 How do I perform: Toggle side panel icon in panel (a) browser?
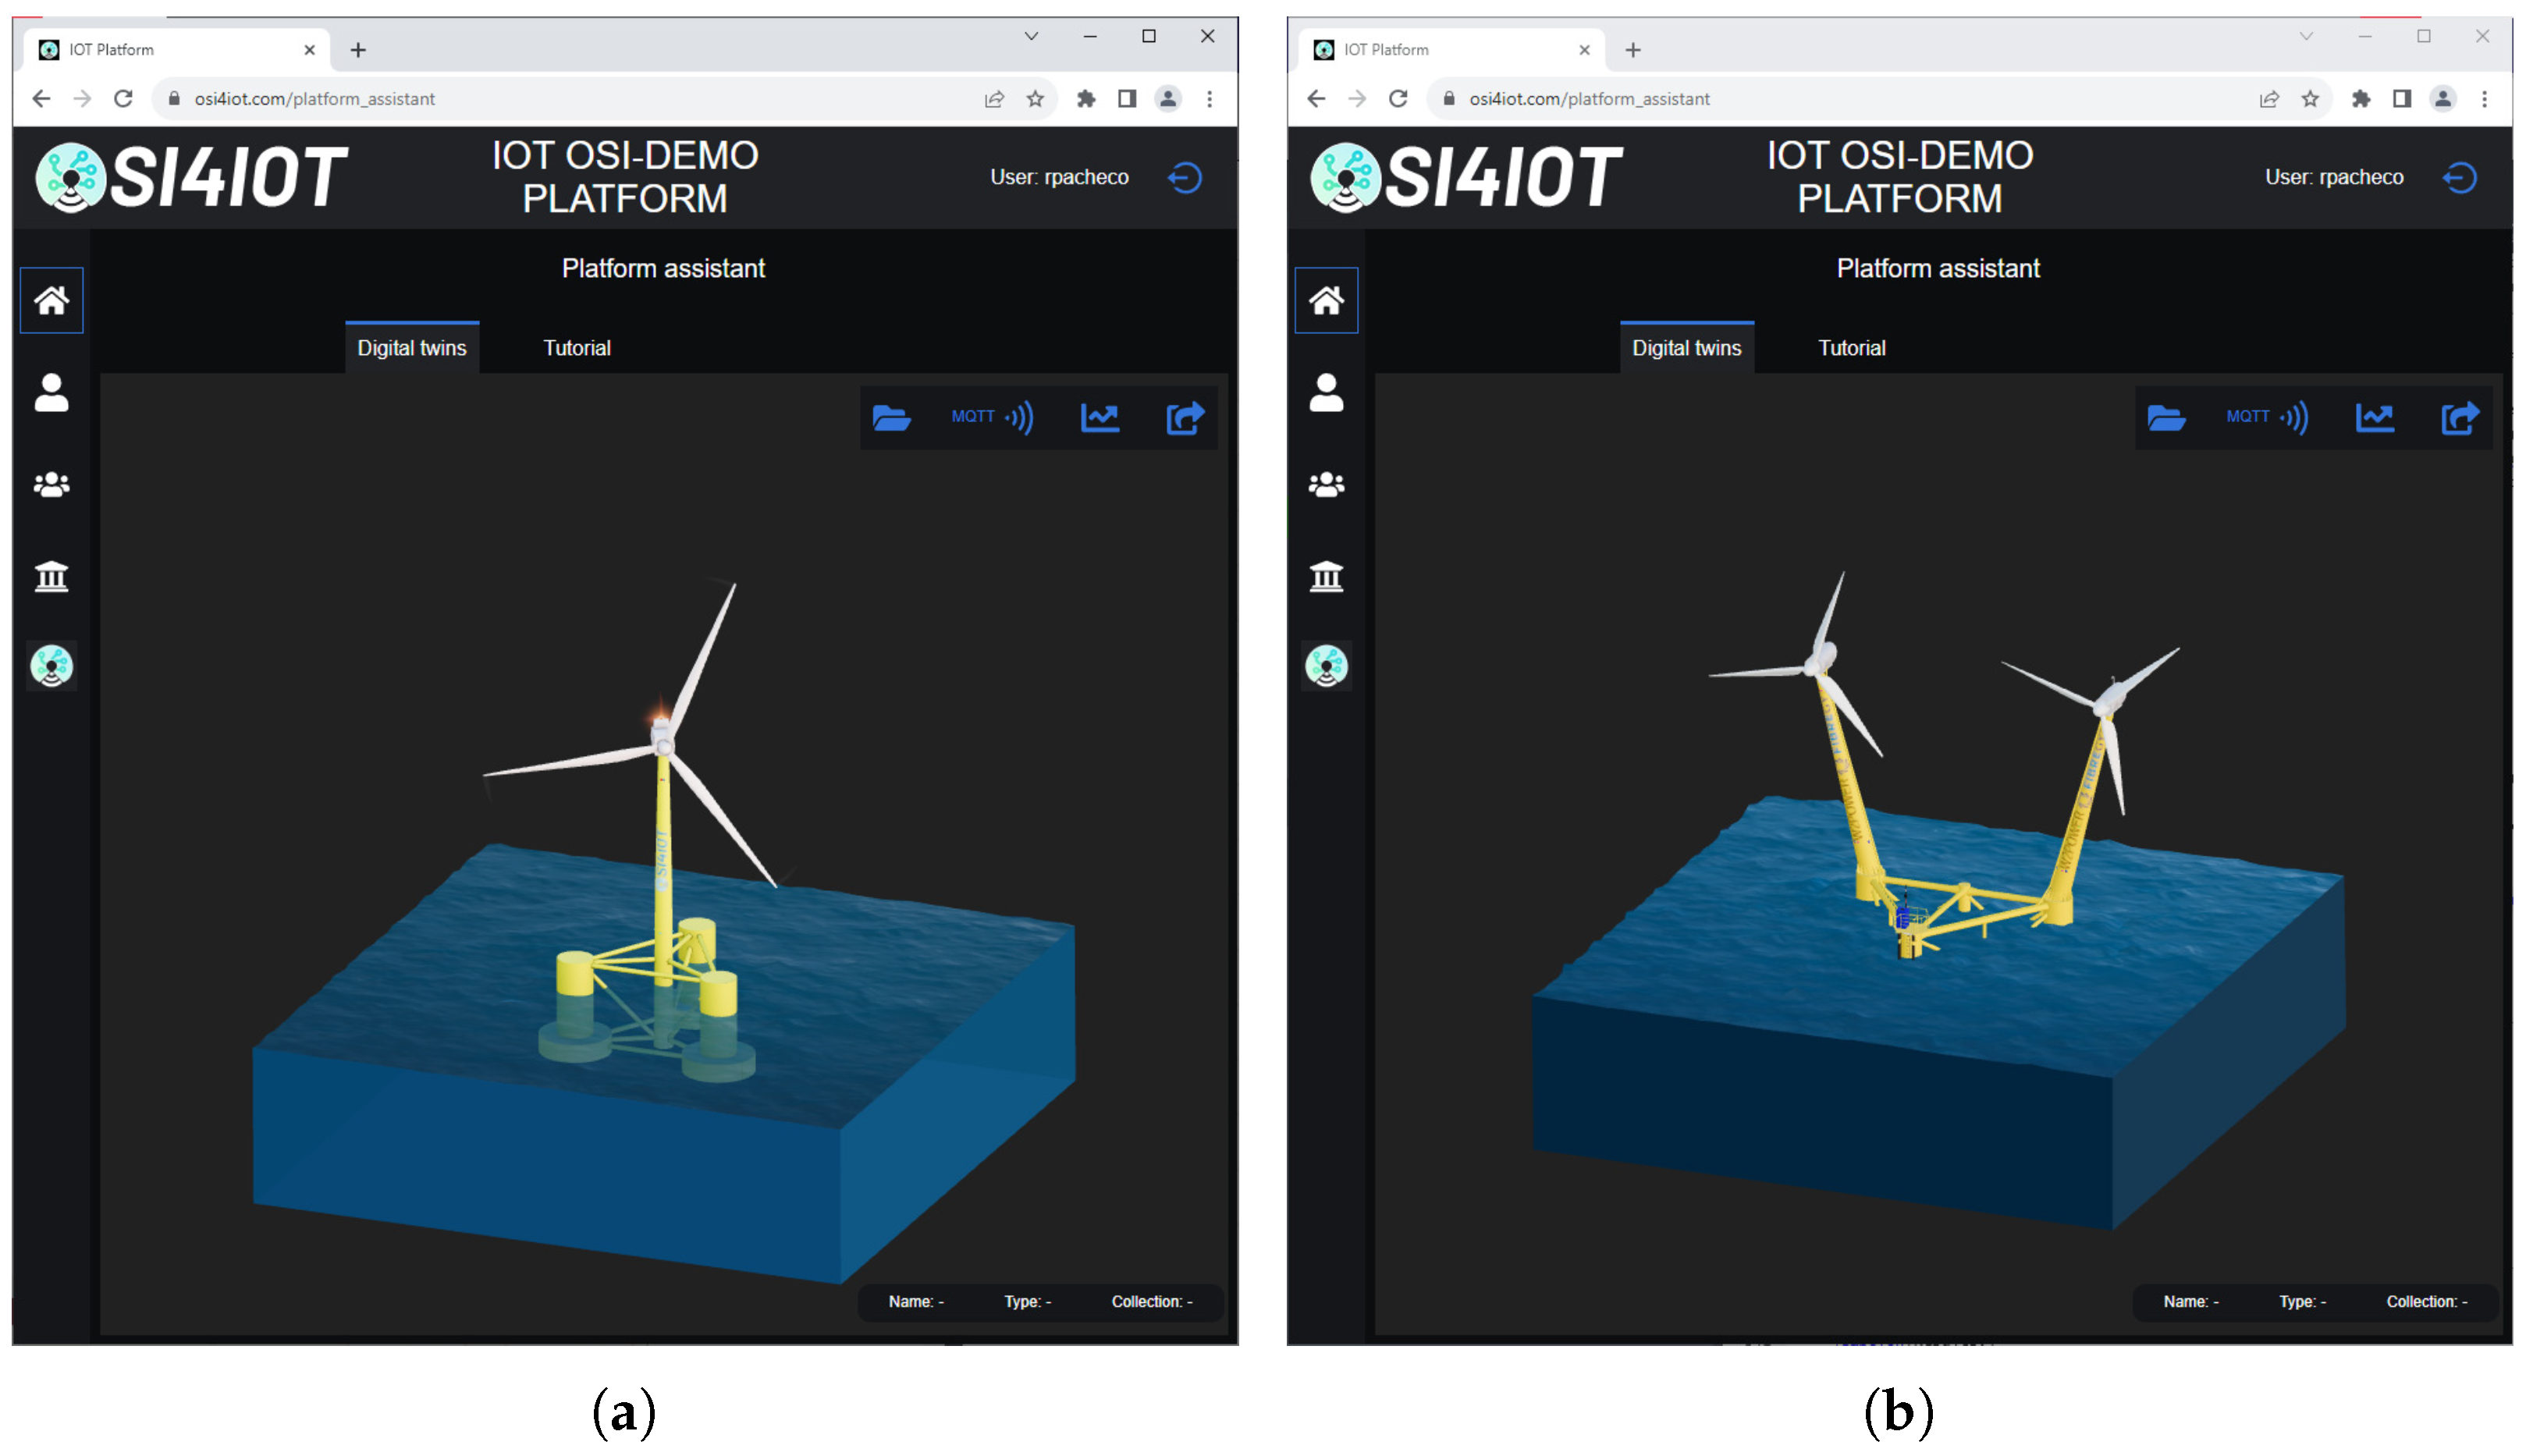point(1127,99)
